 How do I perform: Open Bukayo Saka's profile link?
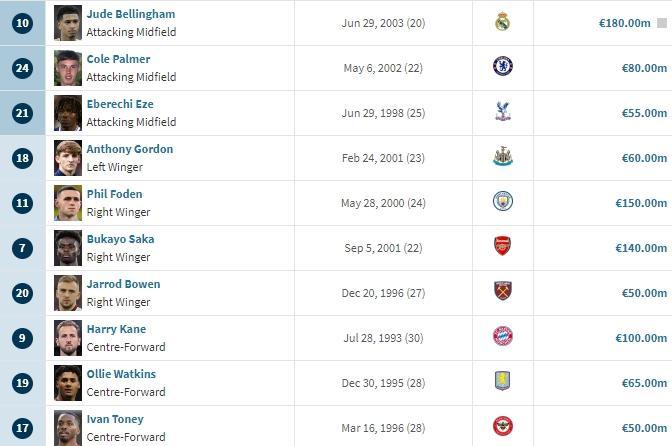(x=120, y=239)
